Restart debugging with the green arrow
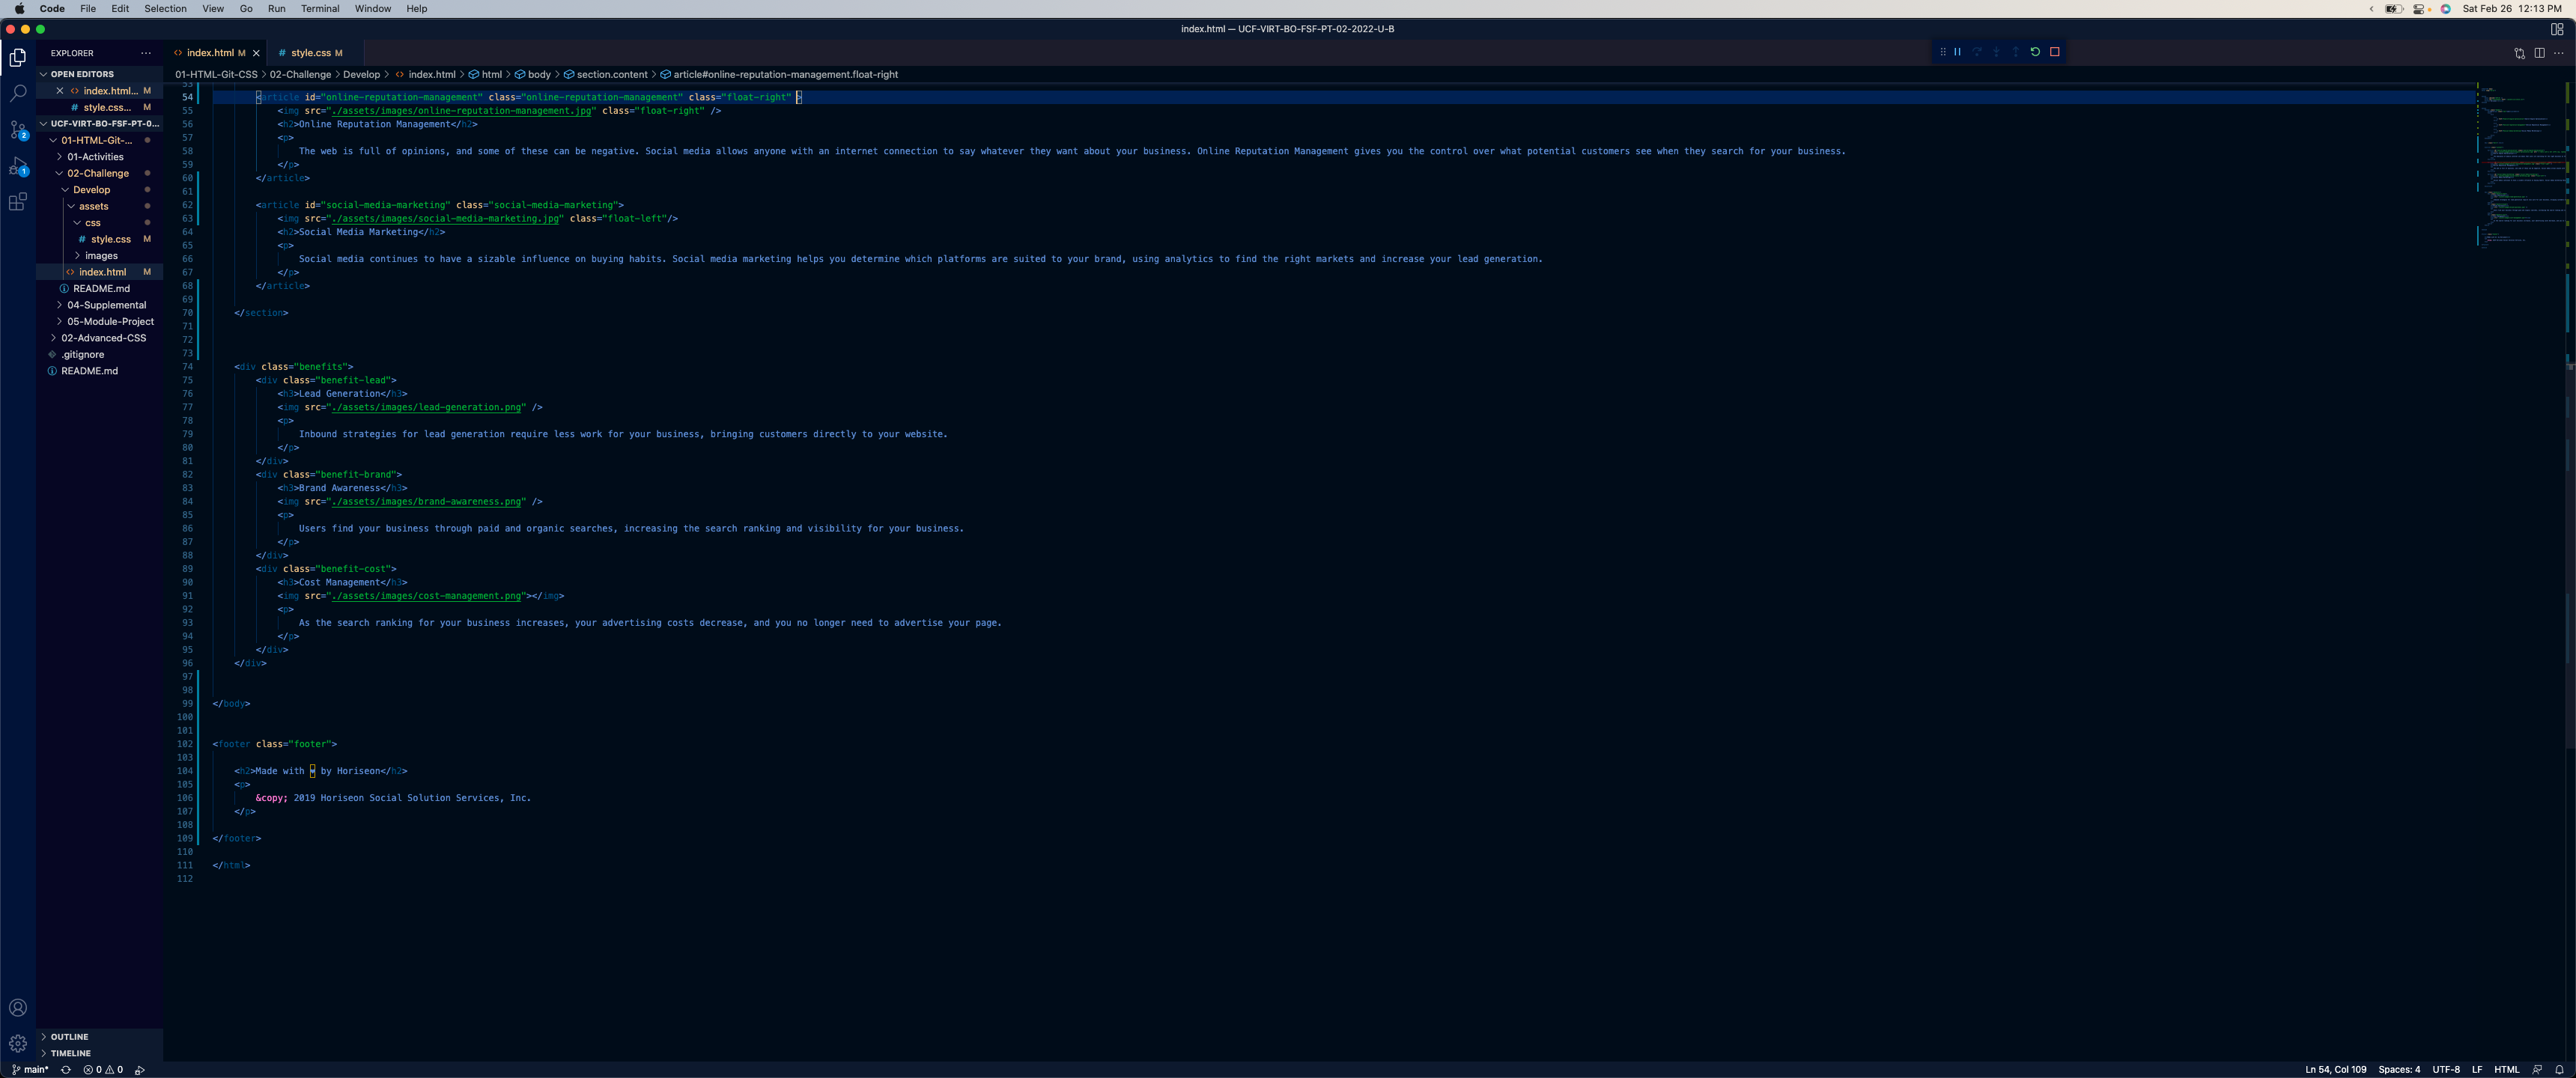The width and height of the screenshot is (2576, 1078). 2035,52
